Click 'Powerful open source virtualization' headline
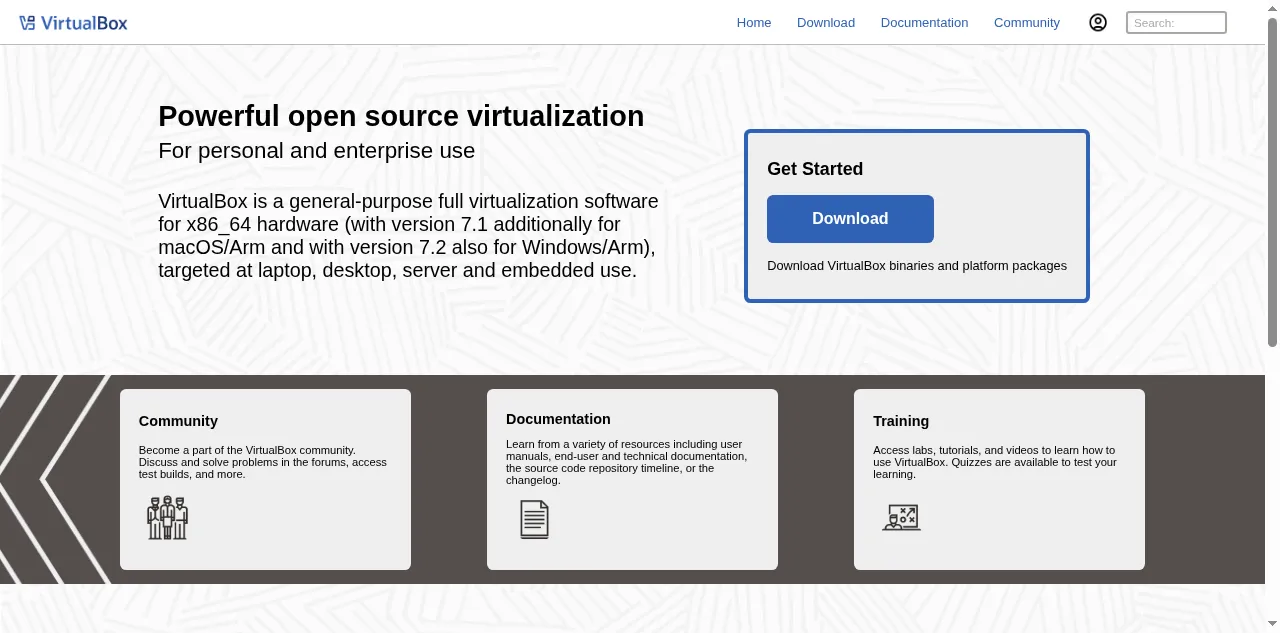Image resolution: width=1280 pixels, height=633 pixels. pyautogui.click(x=401, y=116)
